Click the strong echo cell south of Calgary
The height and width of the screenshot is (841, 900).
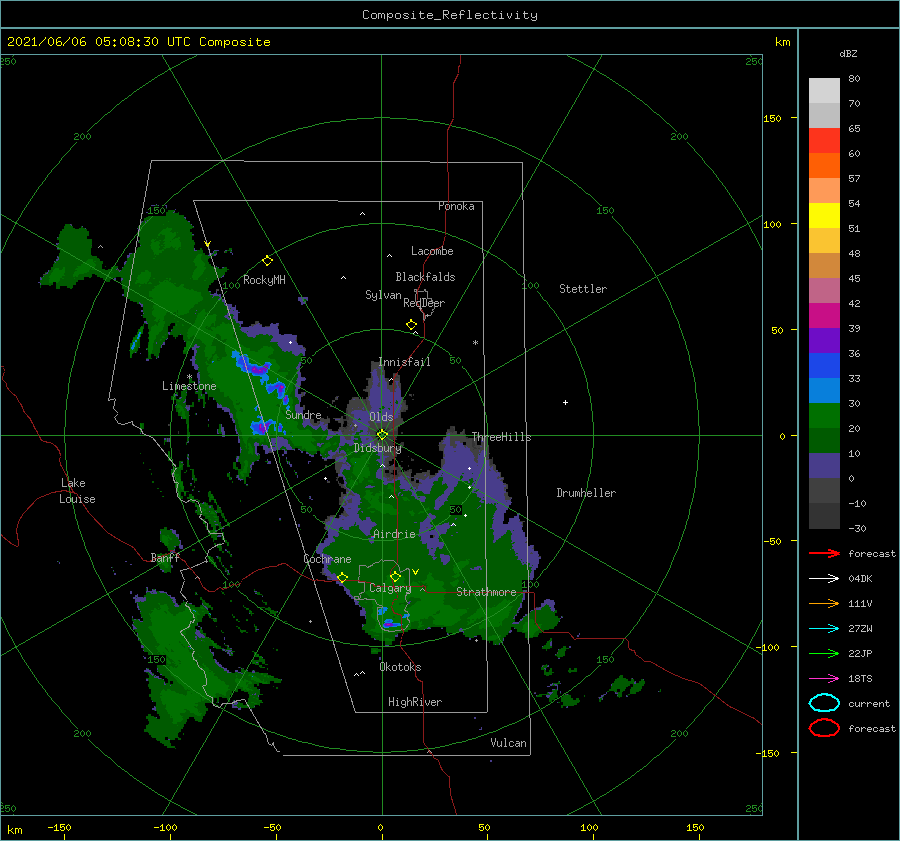tap(392, 623)
